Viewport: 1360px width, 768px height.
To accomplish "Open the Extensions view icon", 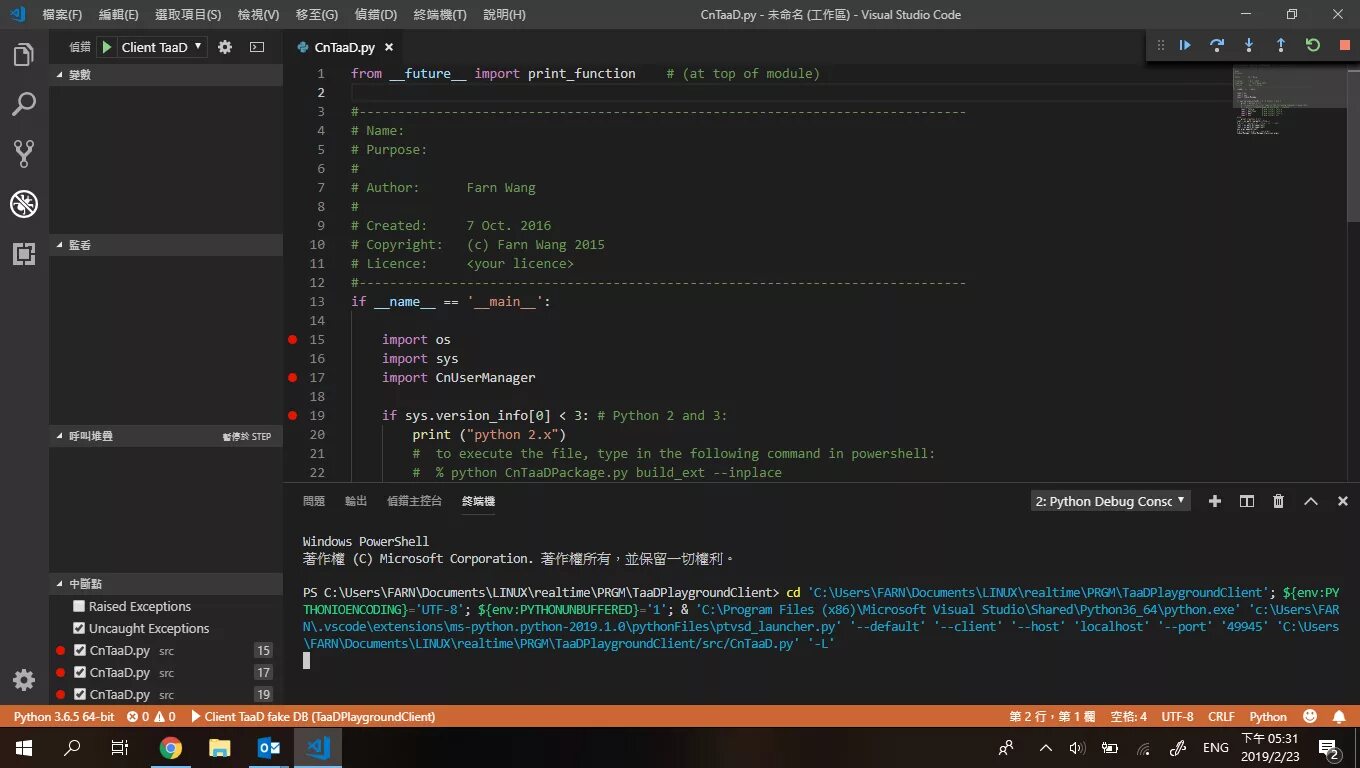I will pos(24,253).
